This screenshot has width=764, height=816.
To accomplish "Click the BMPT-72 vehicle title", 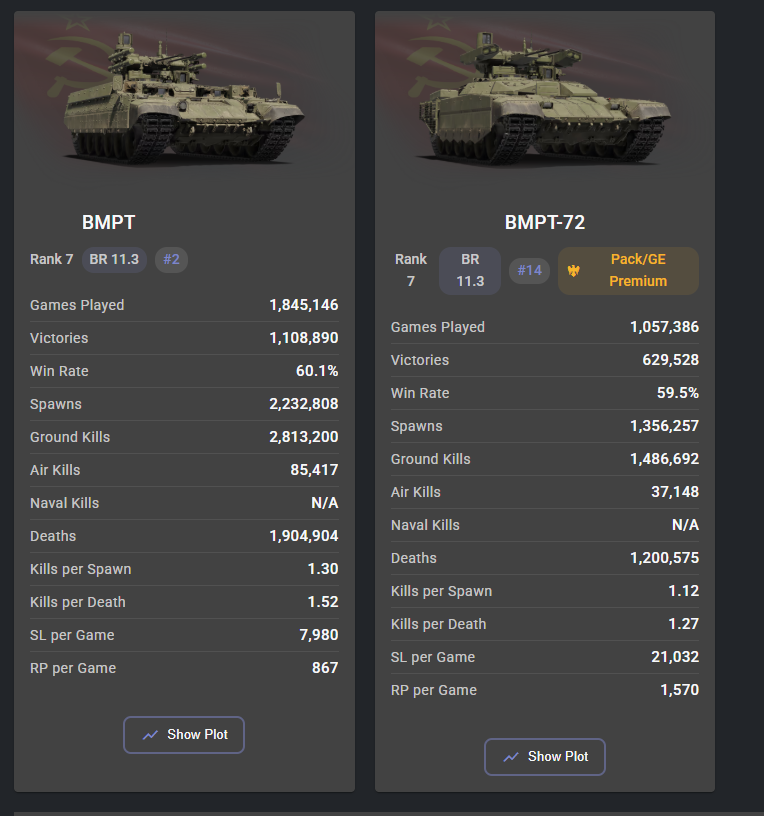I will coord(544,222).
